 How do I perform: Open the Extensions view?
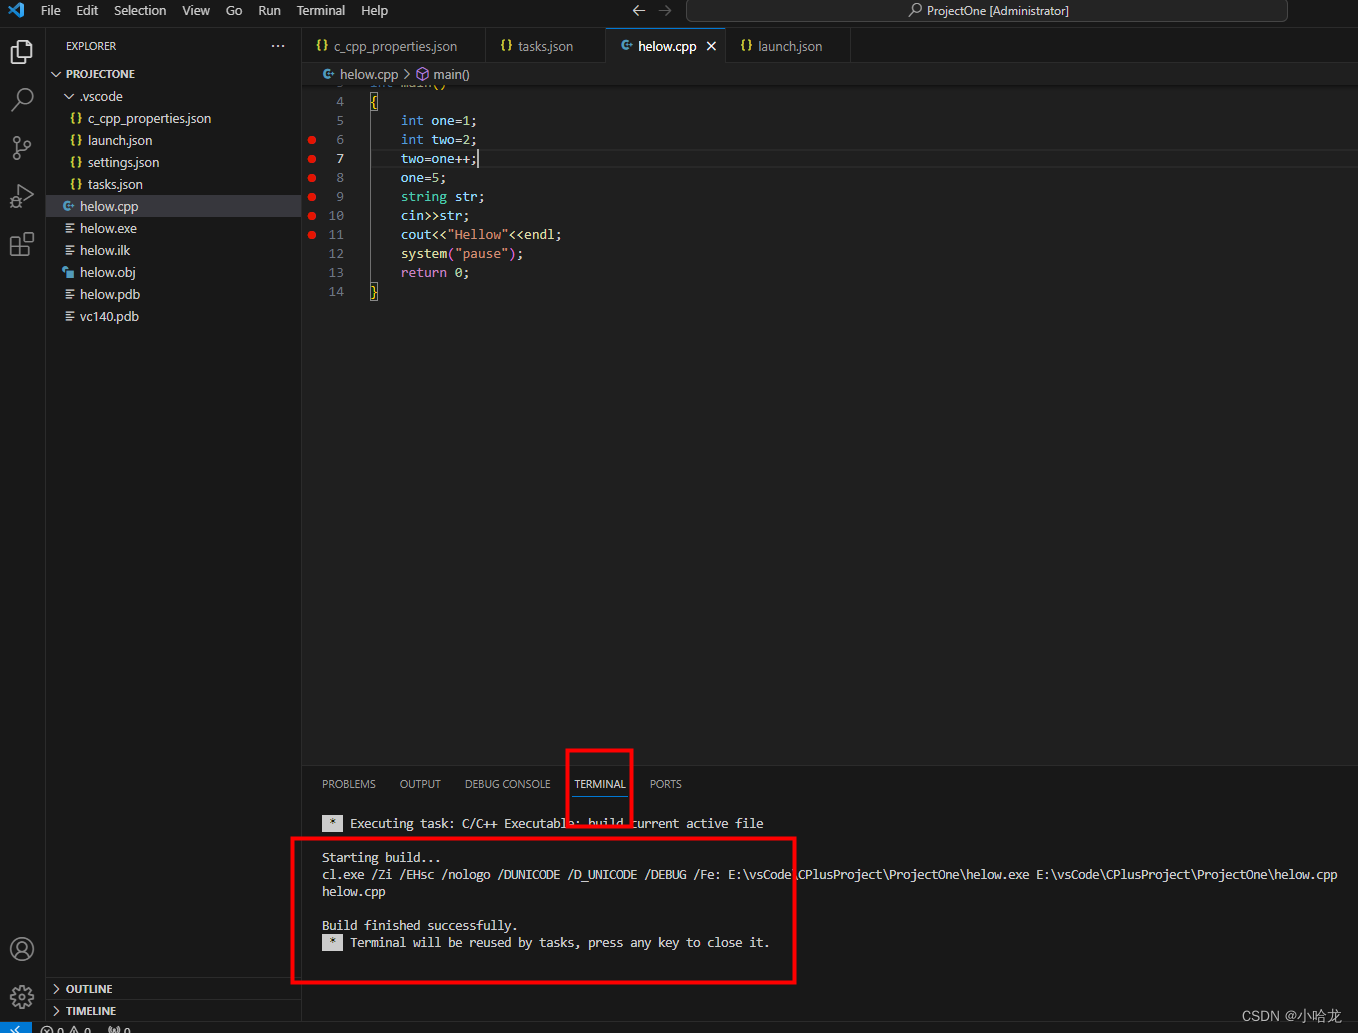coord(21,244)
